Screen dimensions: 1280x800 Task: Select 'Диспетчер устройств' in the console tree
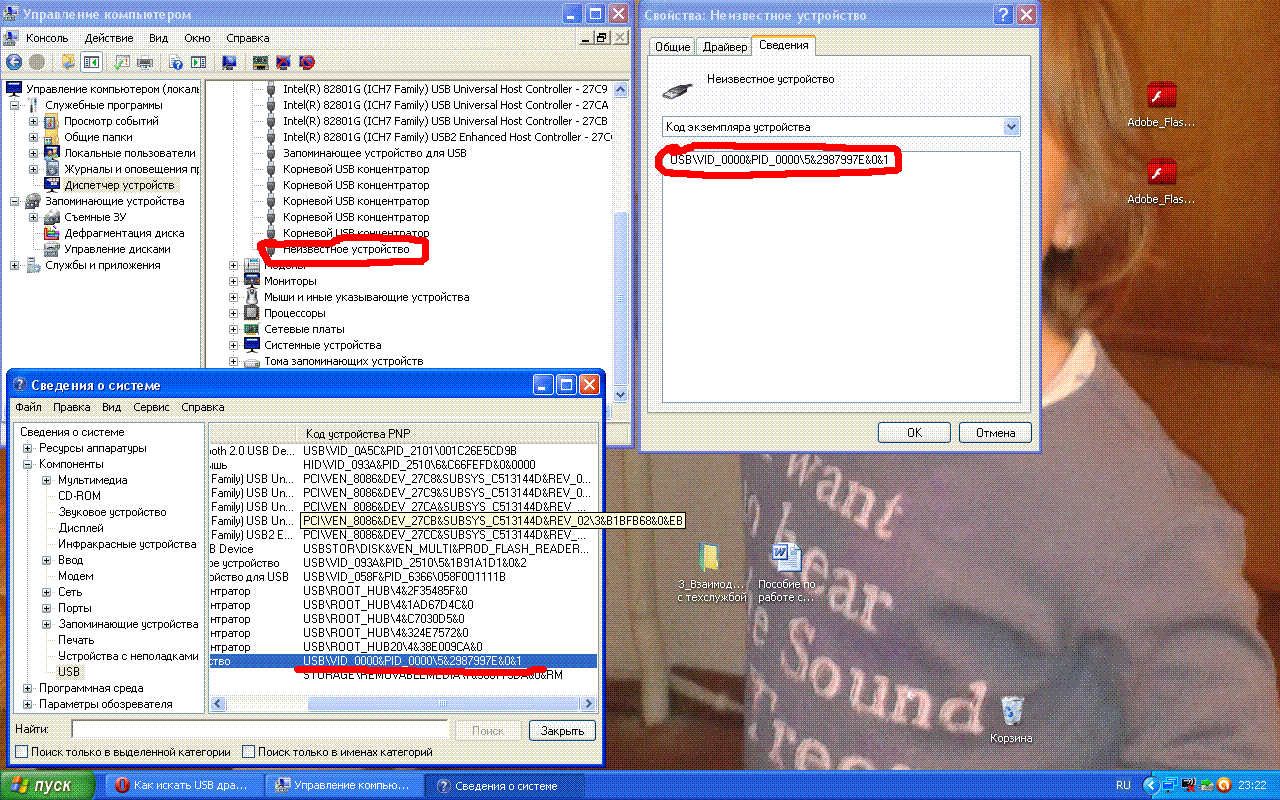click(x=119, y=185)
